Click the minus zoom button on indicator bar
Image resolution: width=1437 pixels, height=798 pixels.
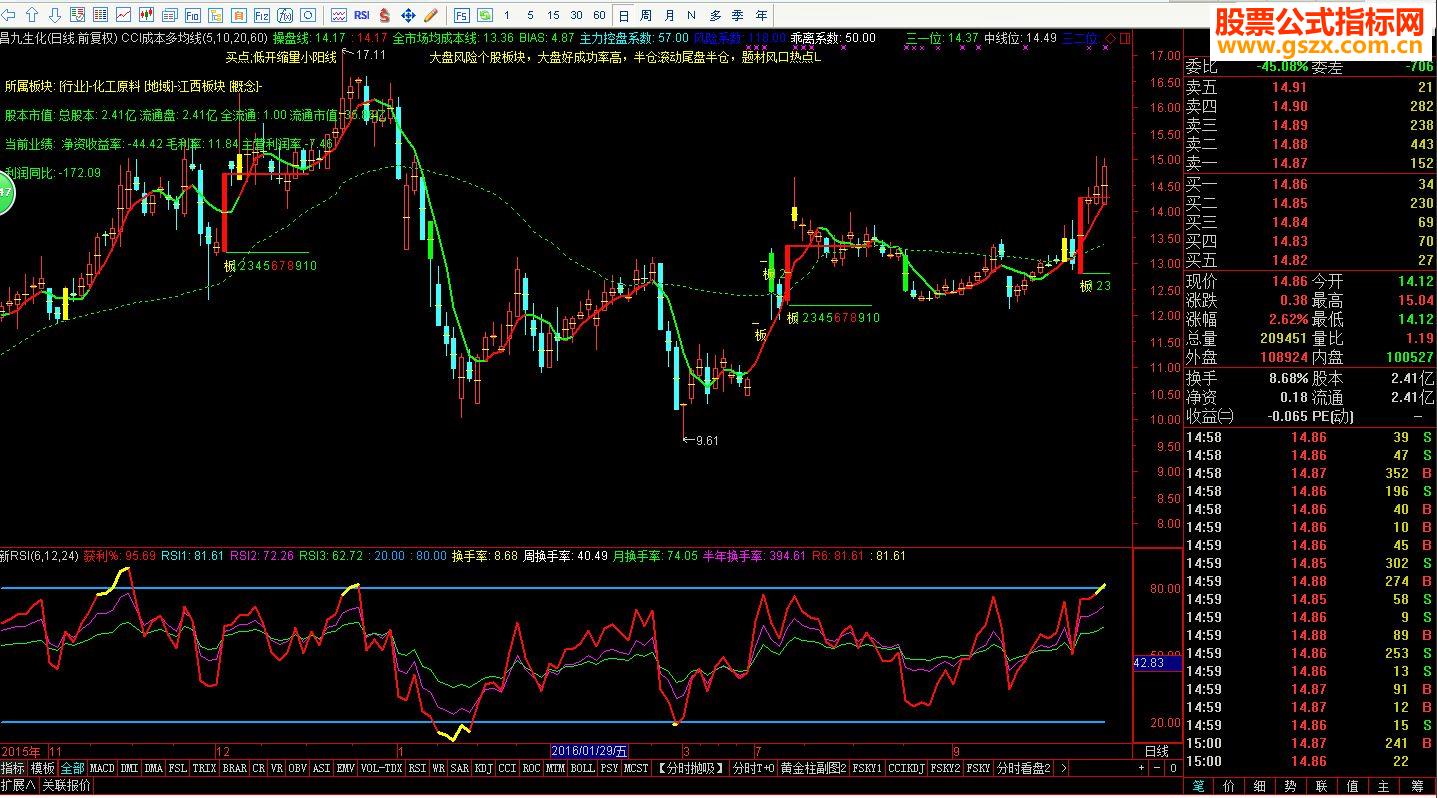coord(1157,768)
